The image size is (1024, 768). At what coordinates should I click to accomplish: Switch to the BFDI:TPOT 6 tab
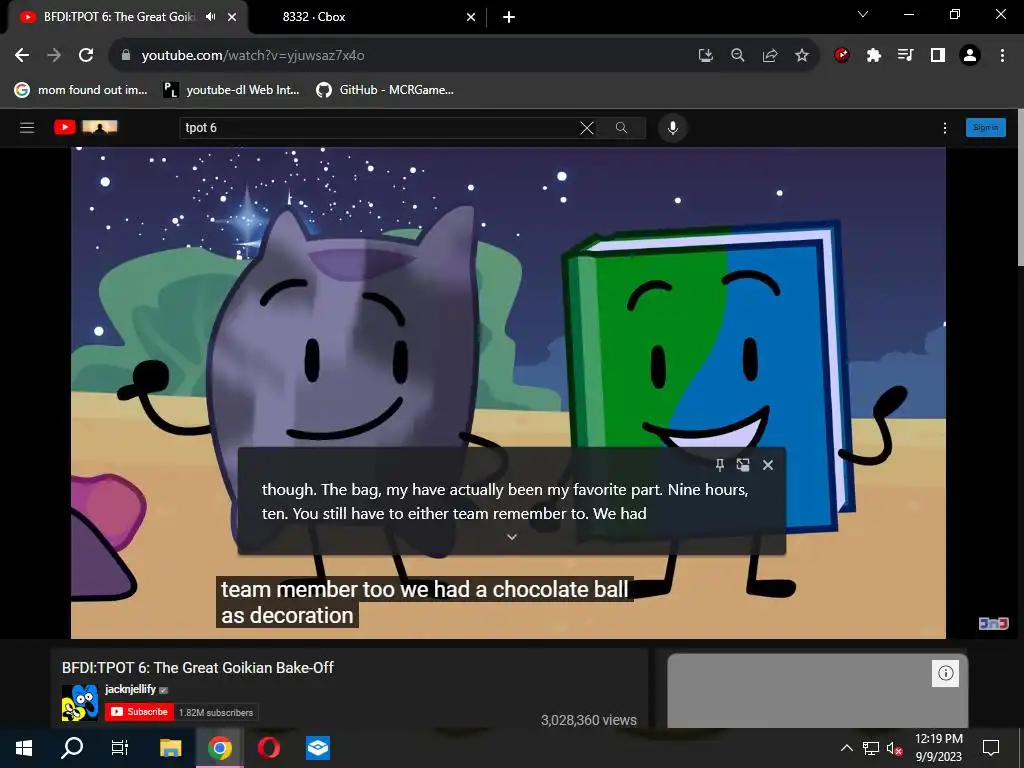(x=119, y=17)
